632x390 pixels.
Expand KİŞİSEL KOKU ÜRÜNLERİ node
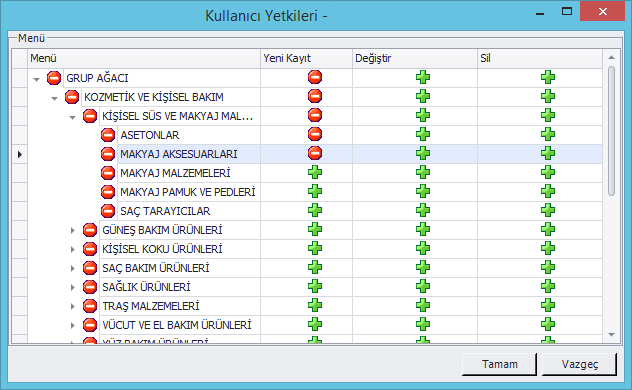(73, 249)
